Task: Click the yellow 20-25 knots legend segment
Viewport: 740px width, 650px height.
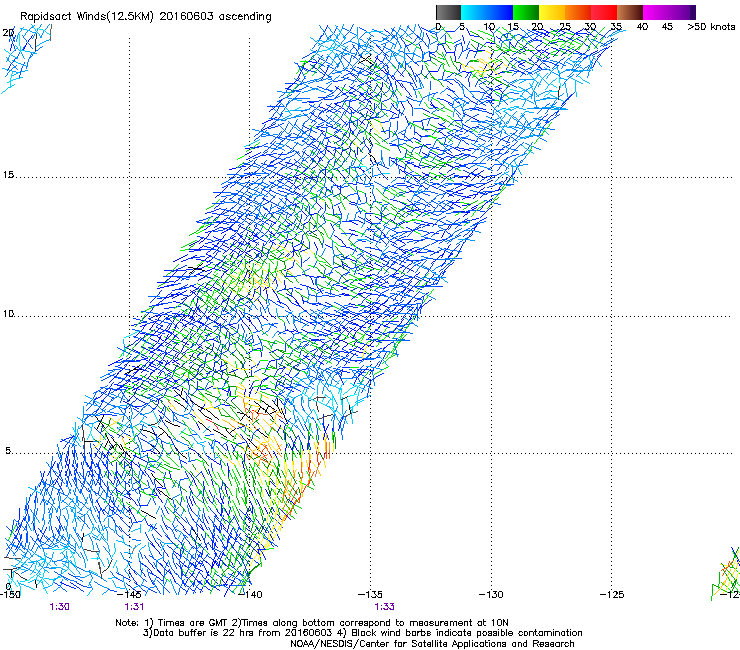Action: pos(552,12)
